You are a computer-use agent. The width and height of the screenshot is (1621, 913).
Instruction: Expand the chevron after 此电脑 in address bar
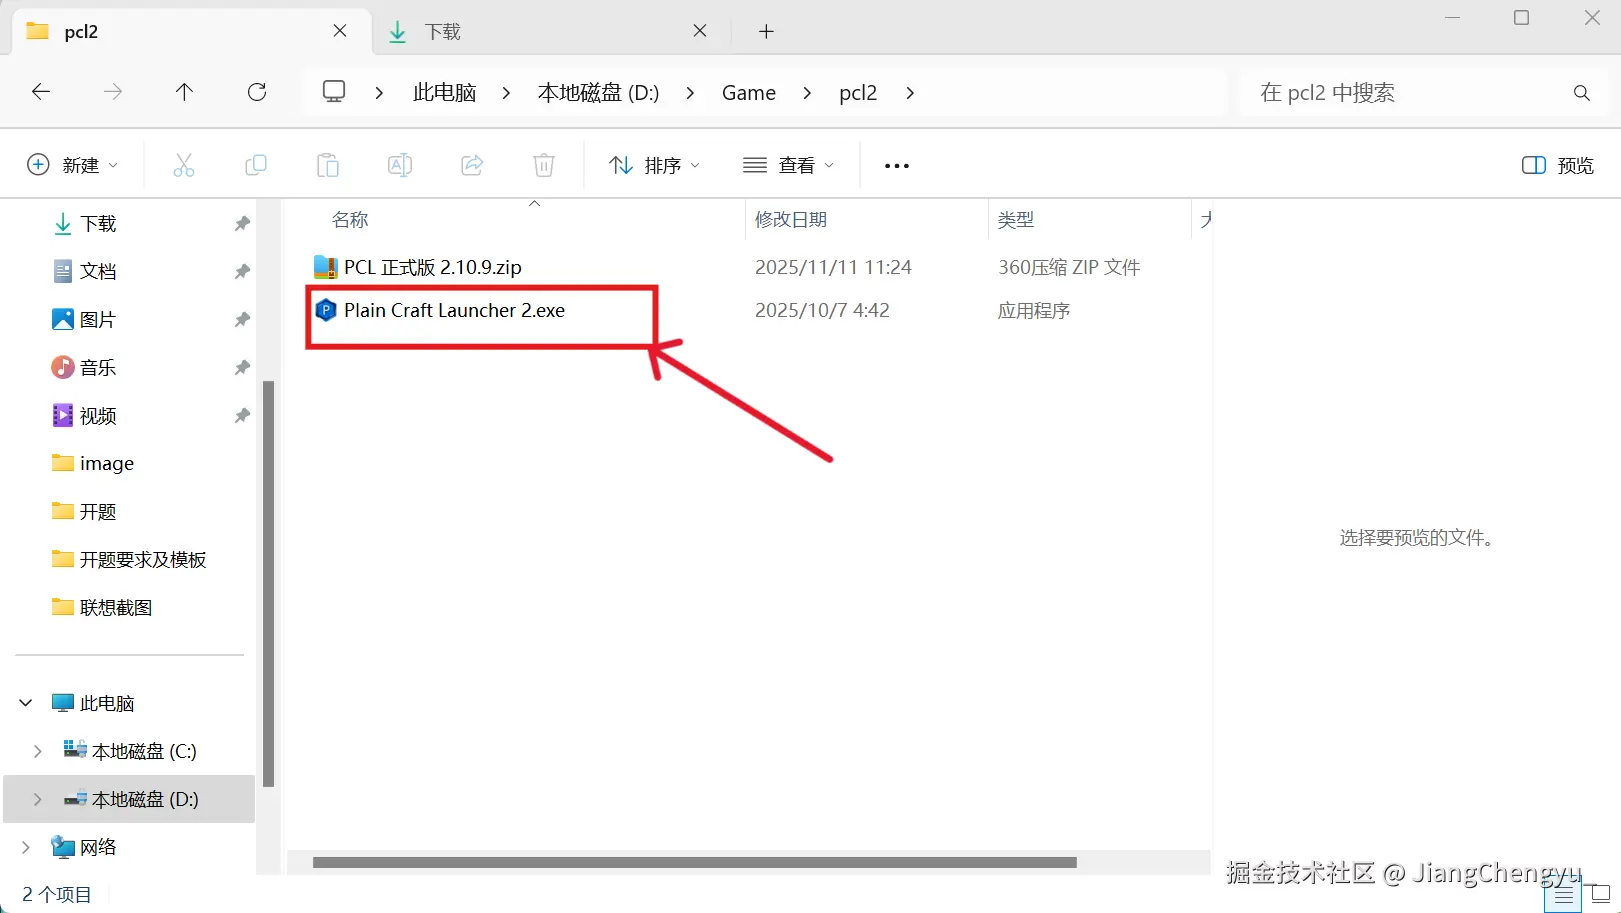[506, 93]
